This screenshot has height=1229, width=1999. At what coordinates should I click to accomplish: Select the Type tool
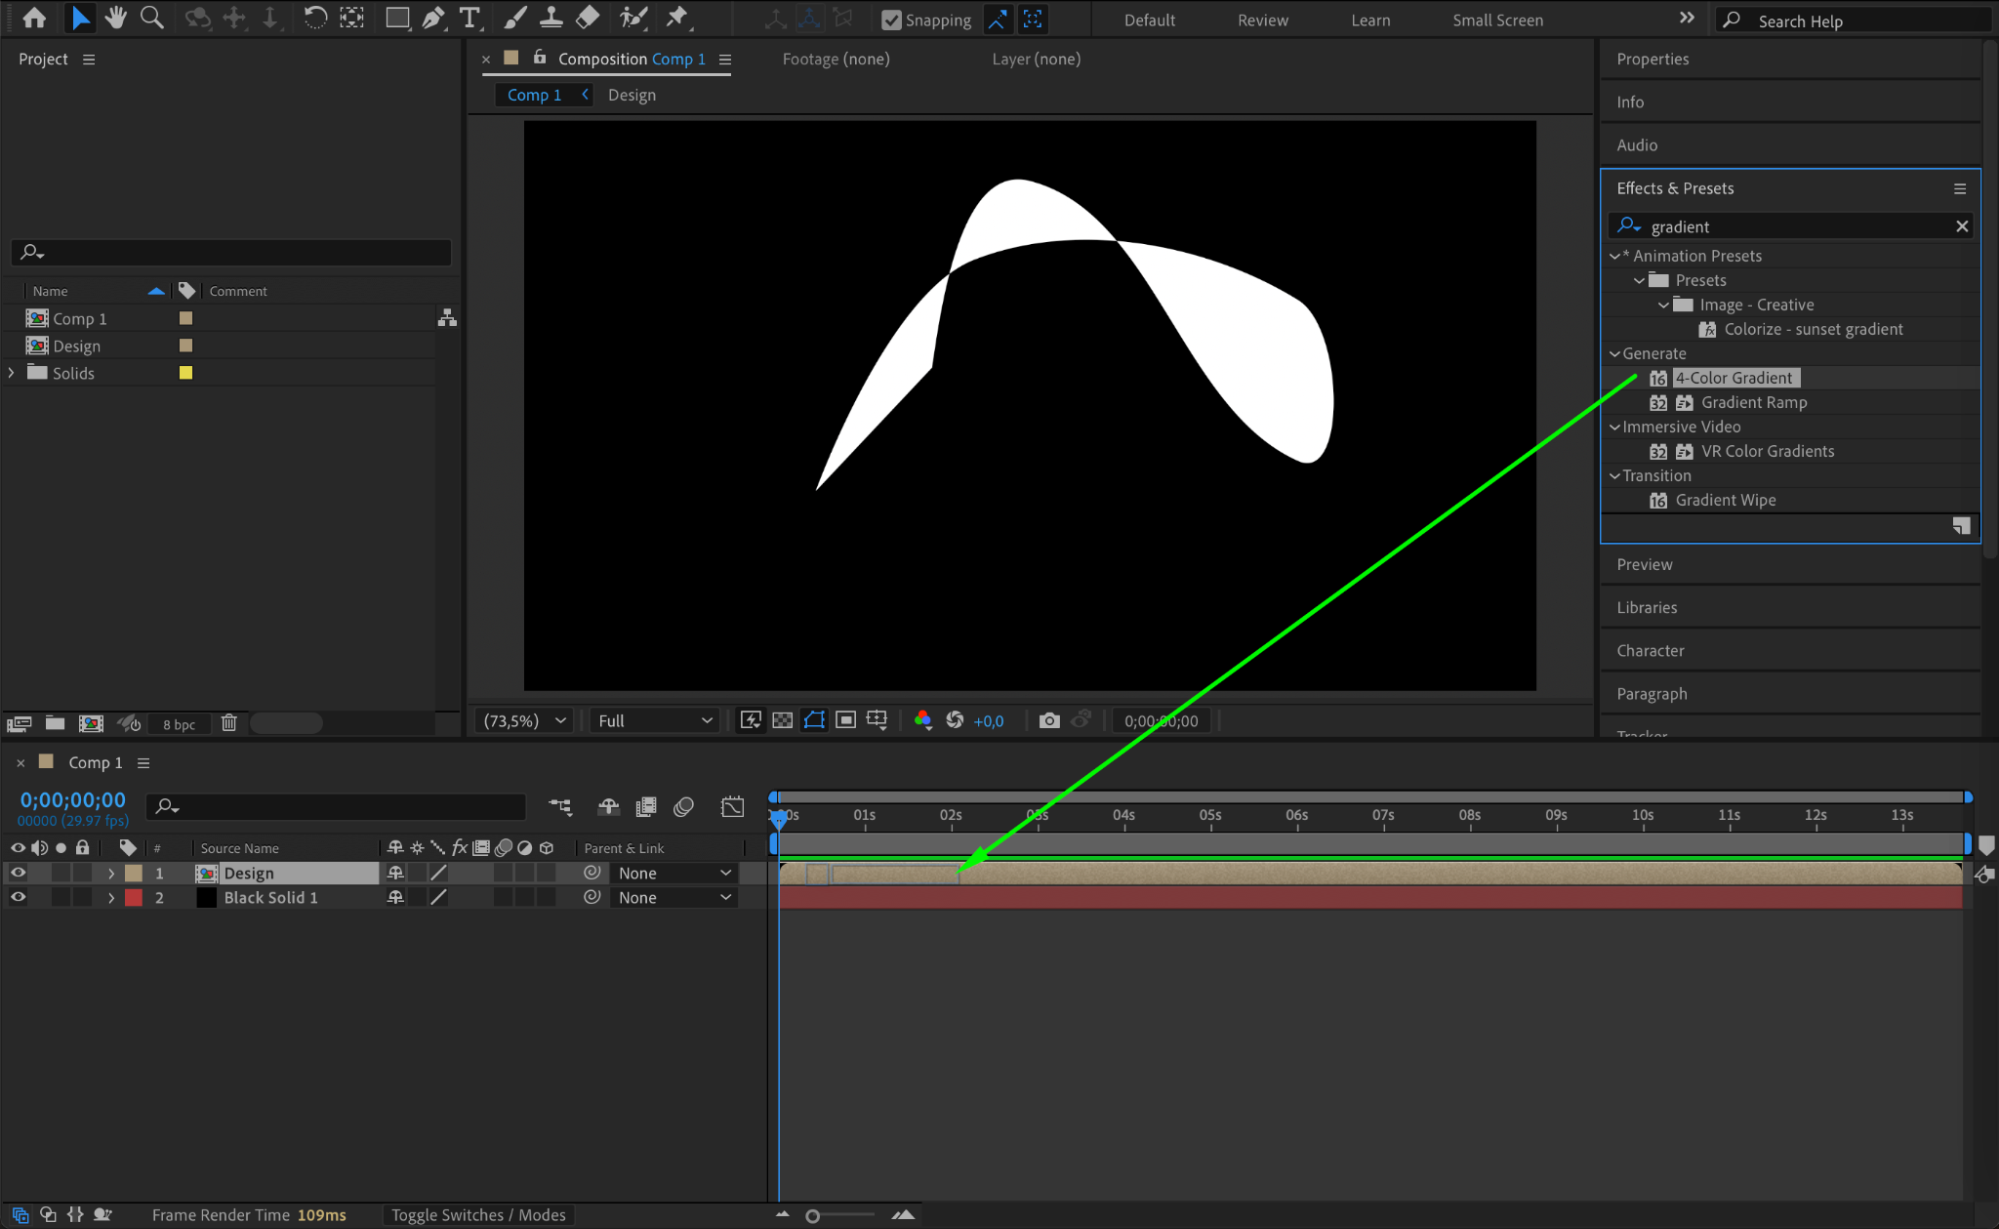(469, 18)
